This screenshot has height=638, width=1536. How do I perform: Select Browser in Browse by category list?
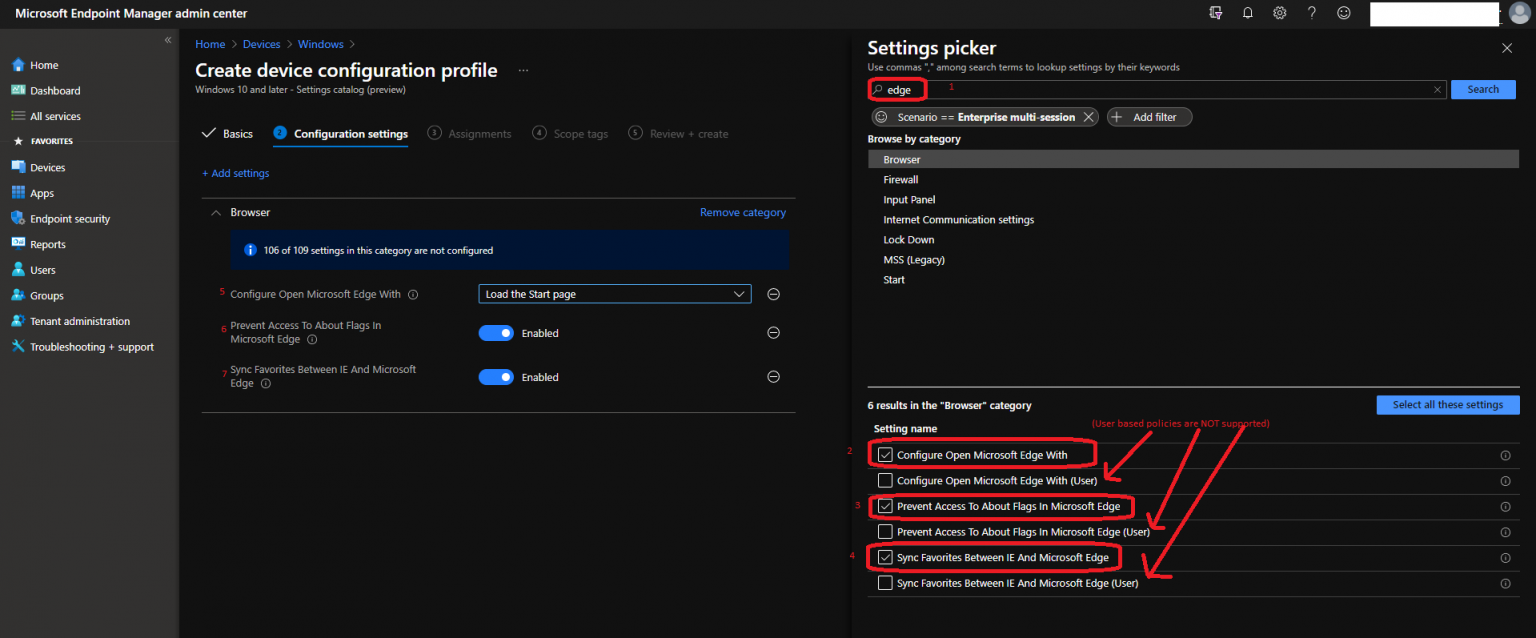pyautogui.click(x=1193, y=159)
